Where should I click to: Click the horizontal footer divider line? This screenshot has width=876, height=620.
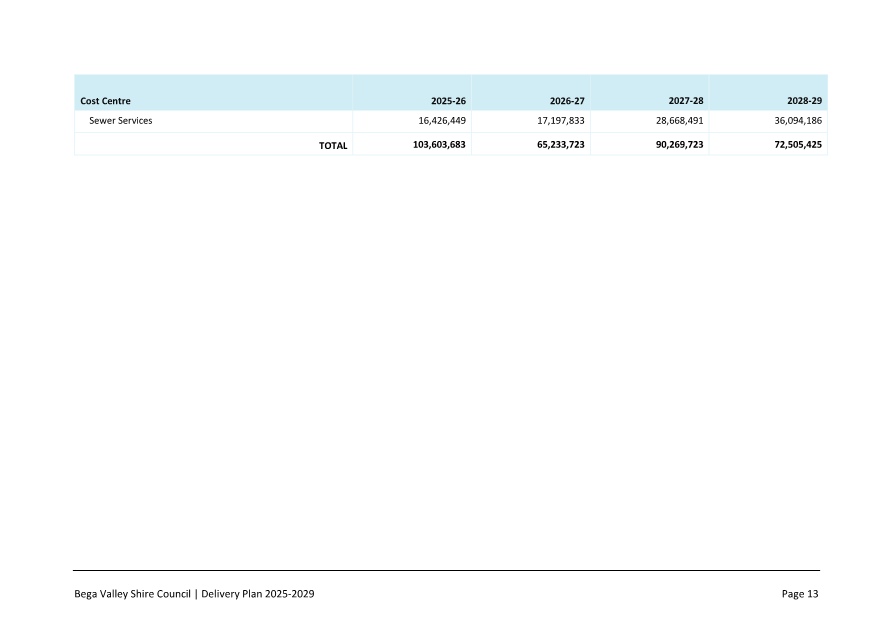coord(446,571)
